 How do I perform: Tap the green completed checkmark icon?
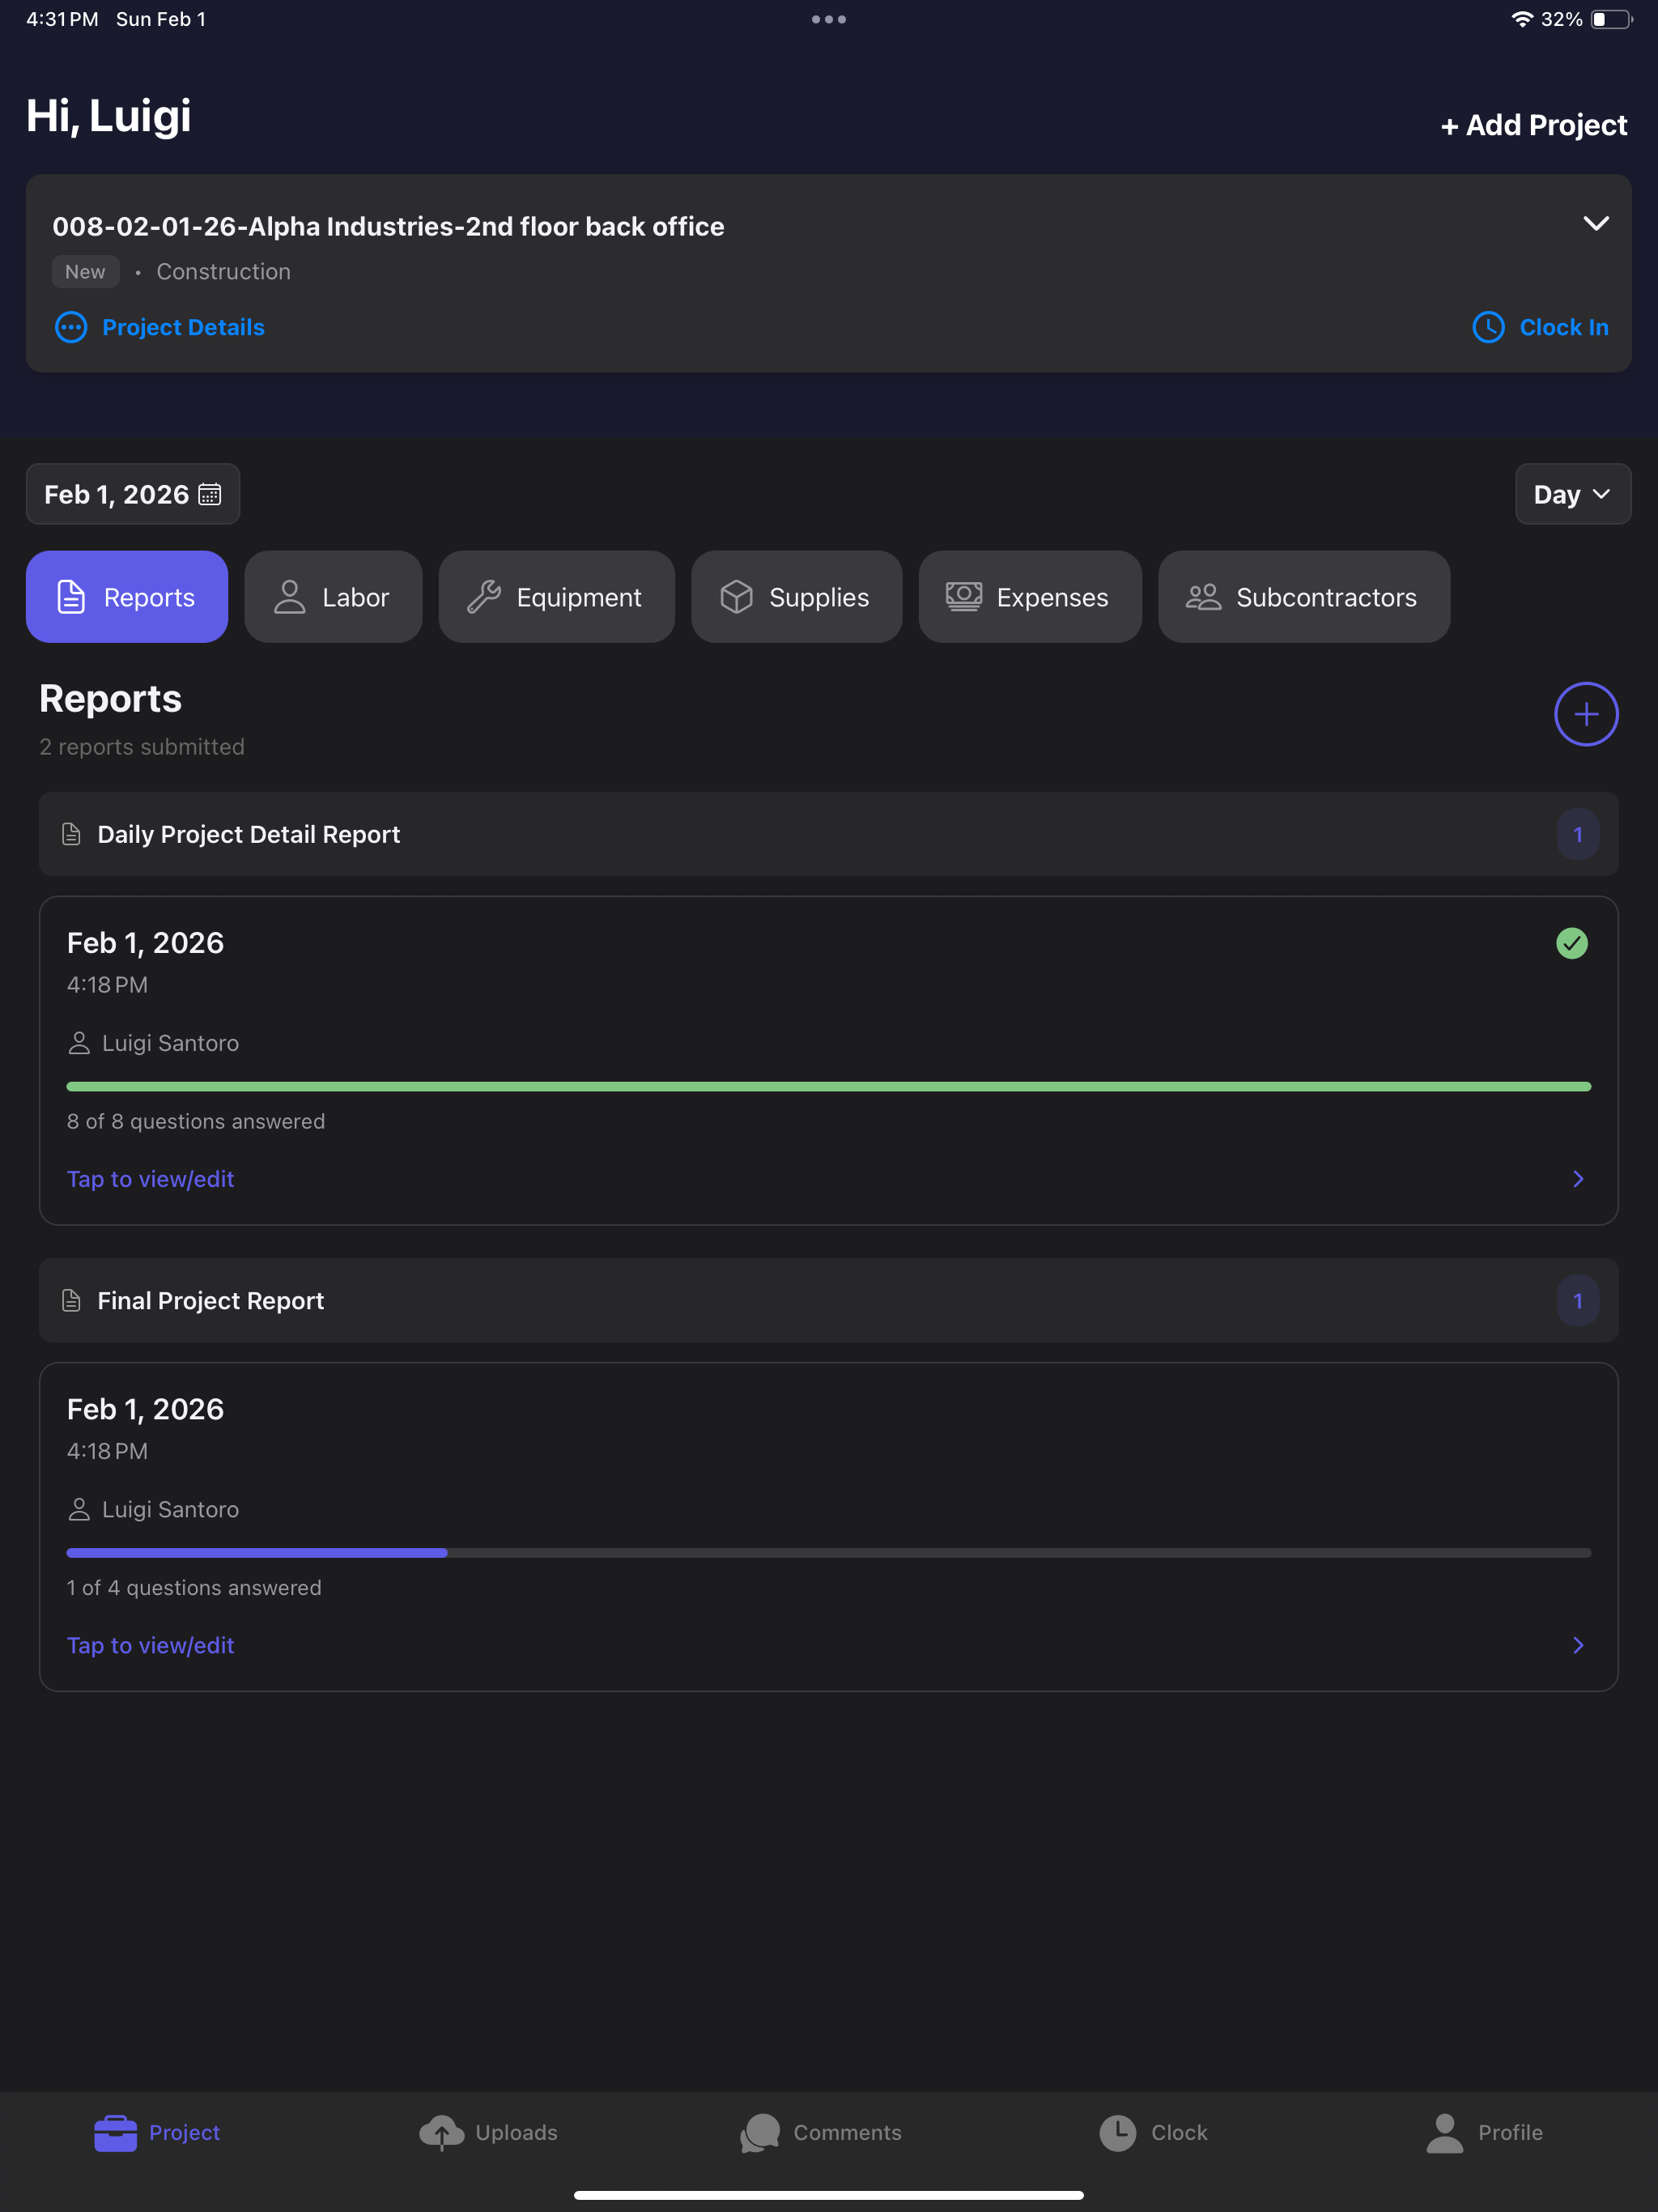1572,943
